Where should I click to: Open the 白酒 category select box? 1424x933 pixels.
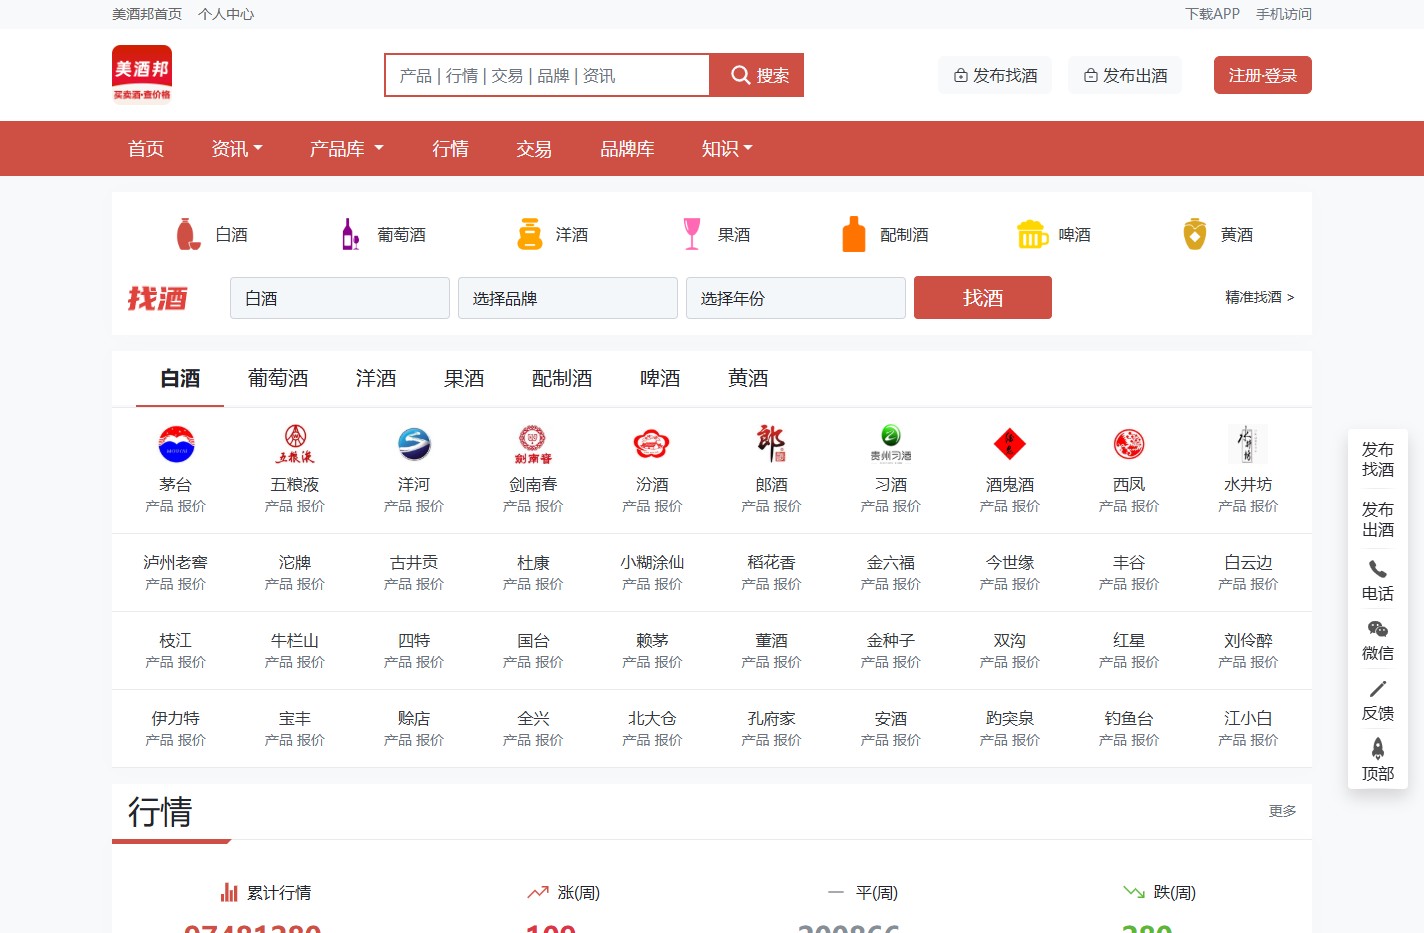click(x=340, y=298)
